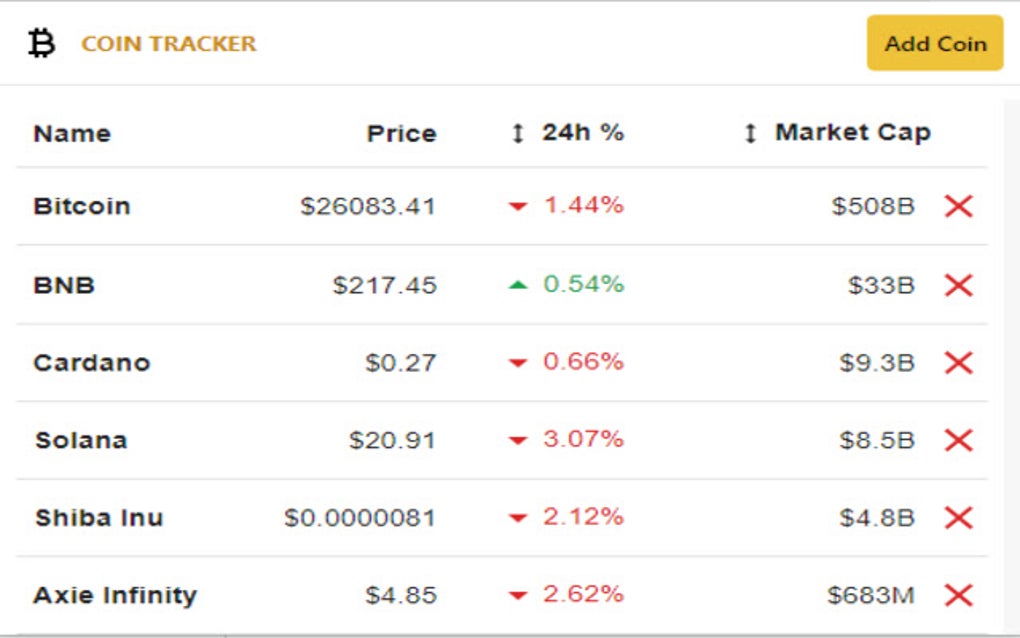Open the Add Coin dialog
Viewport: 1020px width, 638px height.
tap(933, 43)
